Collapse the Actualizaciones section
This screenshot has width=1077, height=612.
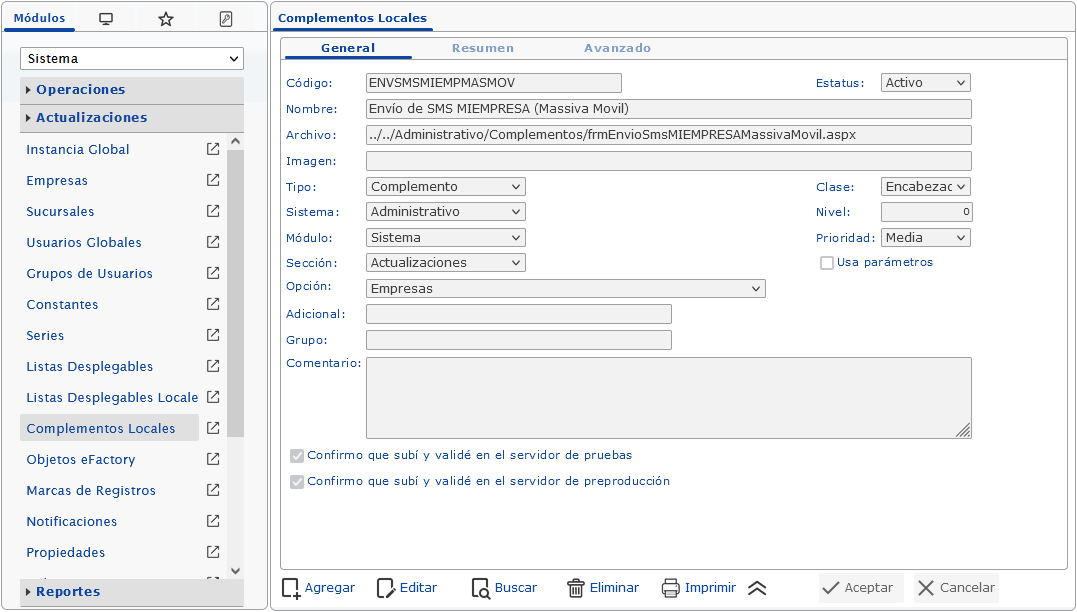[x=132, y=118]
